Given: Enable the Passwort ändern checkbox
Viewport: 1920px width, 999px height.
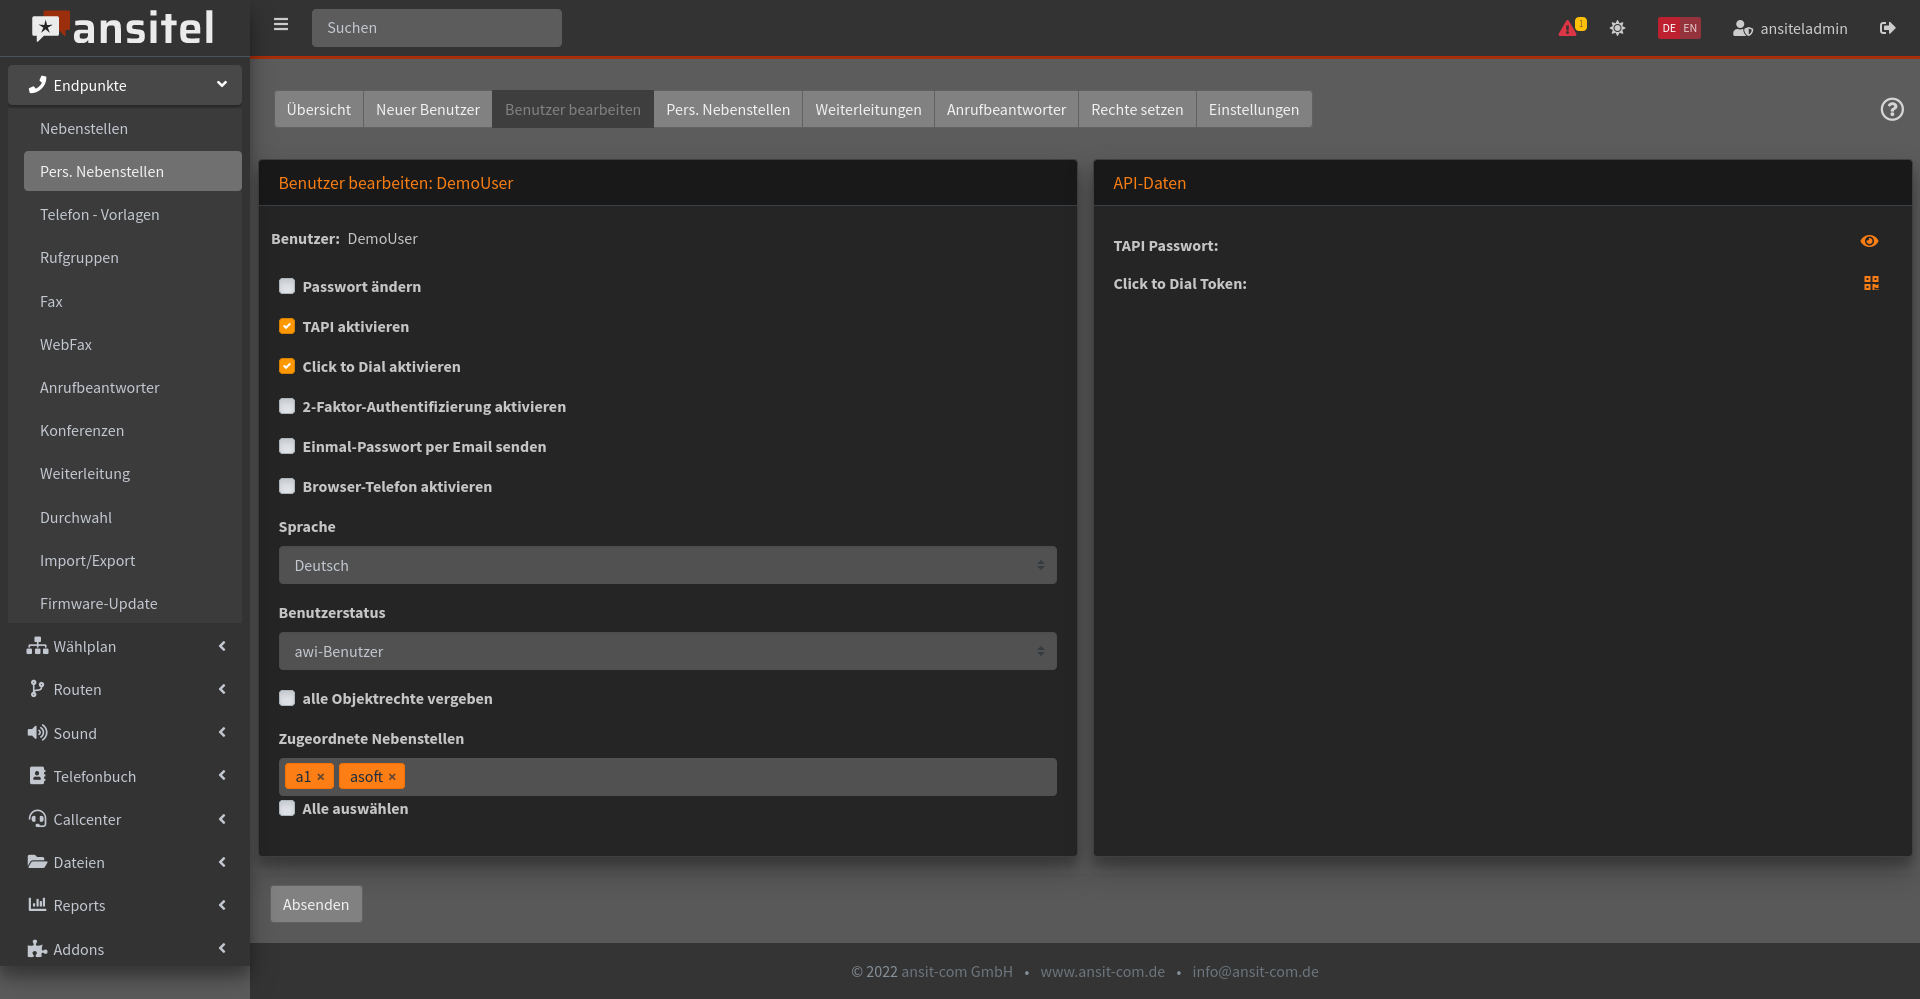Looking at the screenshot, I should coord(287,287).
